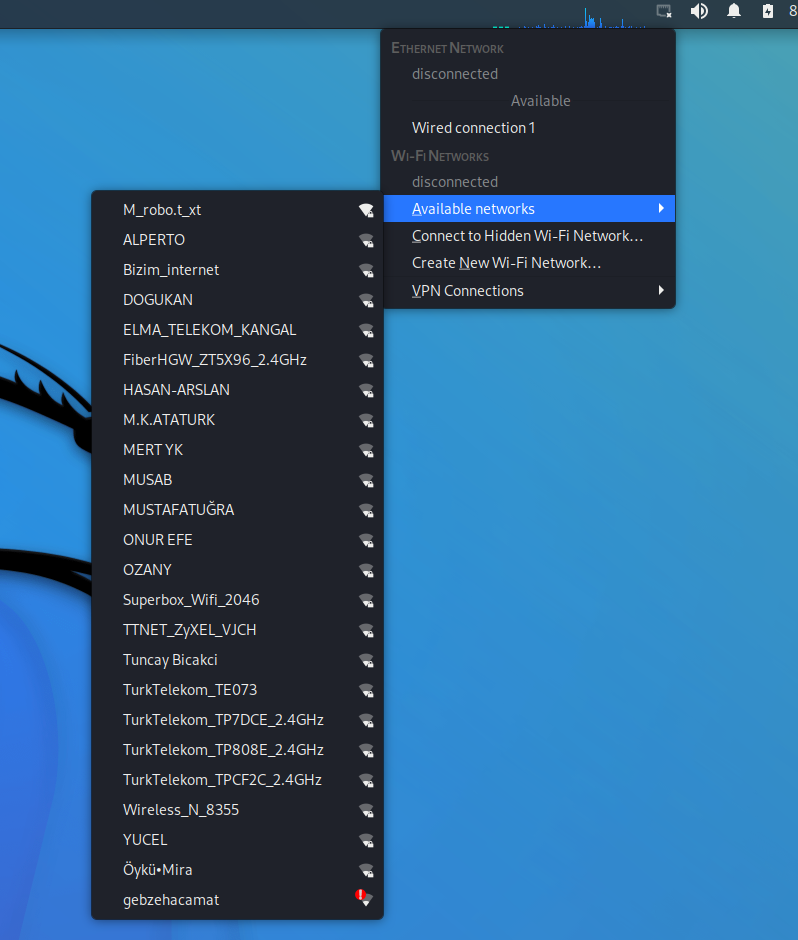Connect to HASAN-ARSLAN network
The width and height of the screenshot is (798, 940).
click(237, 390)
